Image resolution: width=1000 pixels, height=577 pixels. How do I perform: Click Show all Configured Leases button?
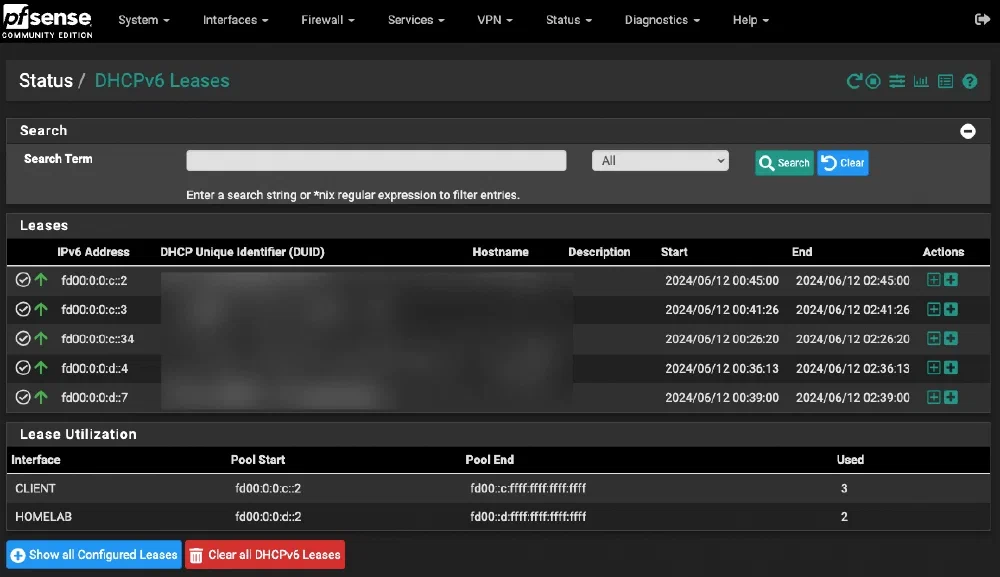click(x=93, y=554)
